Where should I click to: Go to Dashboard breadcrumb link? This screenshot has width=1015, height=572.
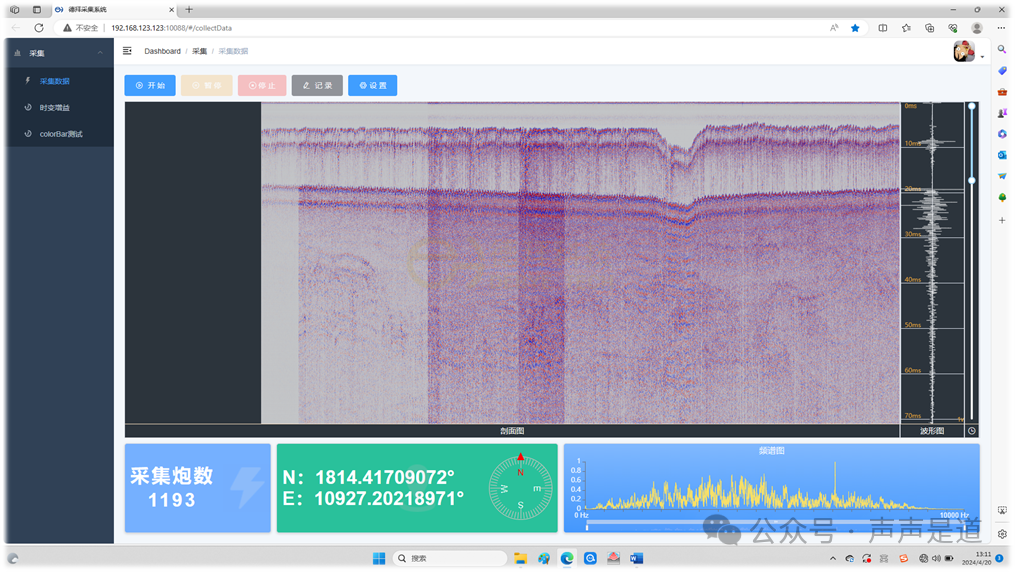coord(162,51)
